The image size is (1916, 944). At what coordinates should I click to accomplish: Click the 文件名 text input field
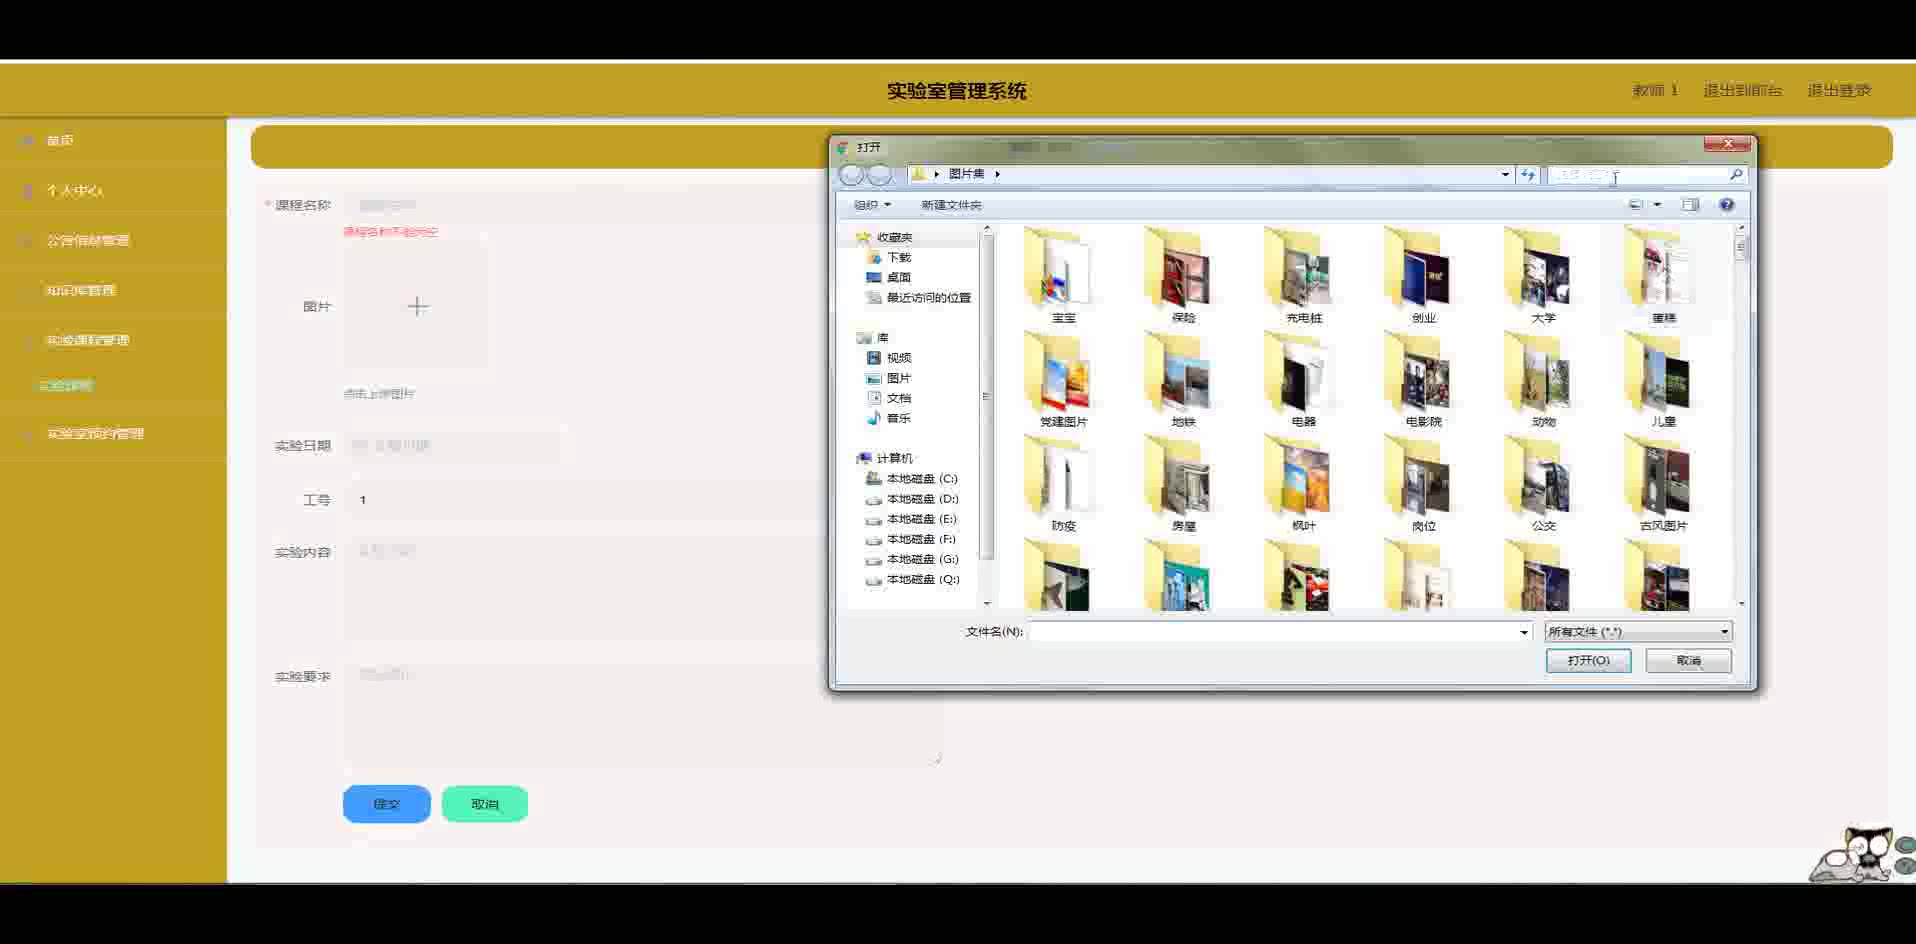click(1272, 632)
